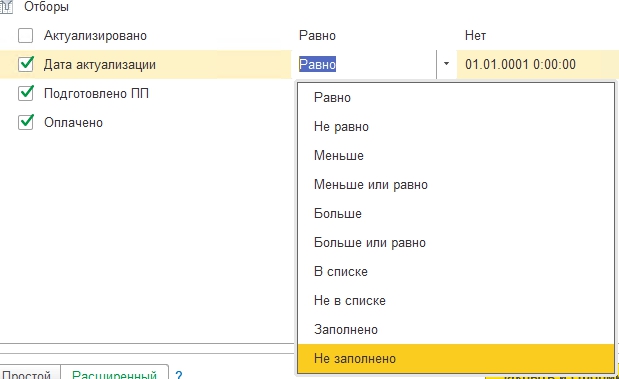The image size is (619, 379).
Task: Select the Оплачено row label
Action: coord(73,123)
